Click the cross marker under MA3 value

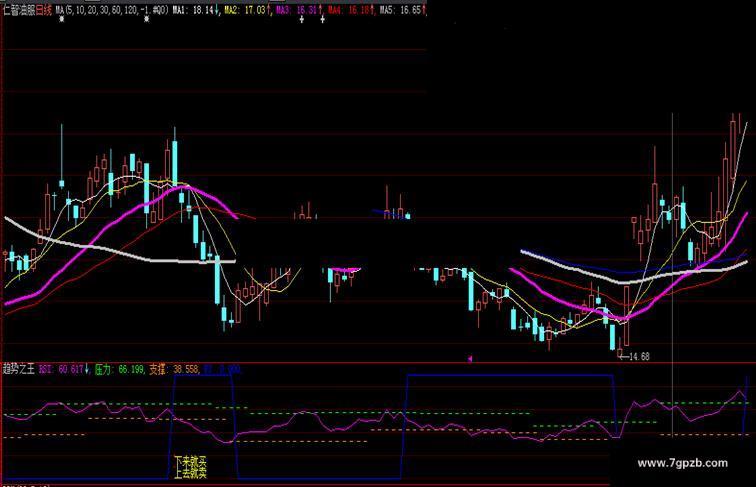[x=302, y=19]
